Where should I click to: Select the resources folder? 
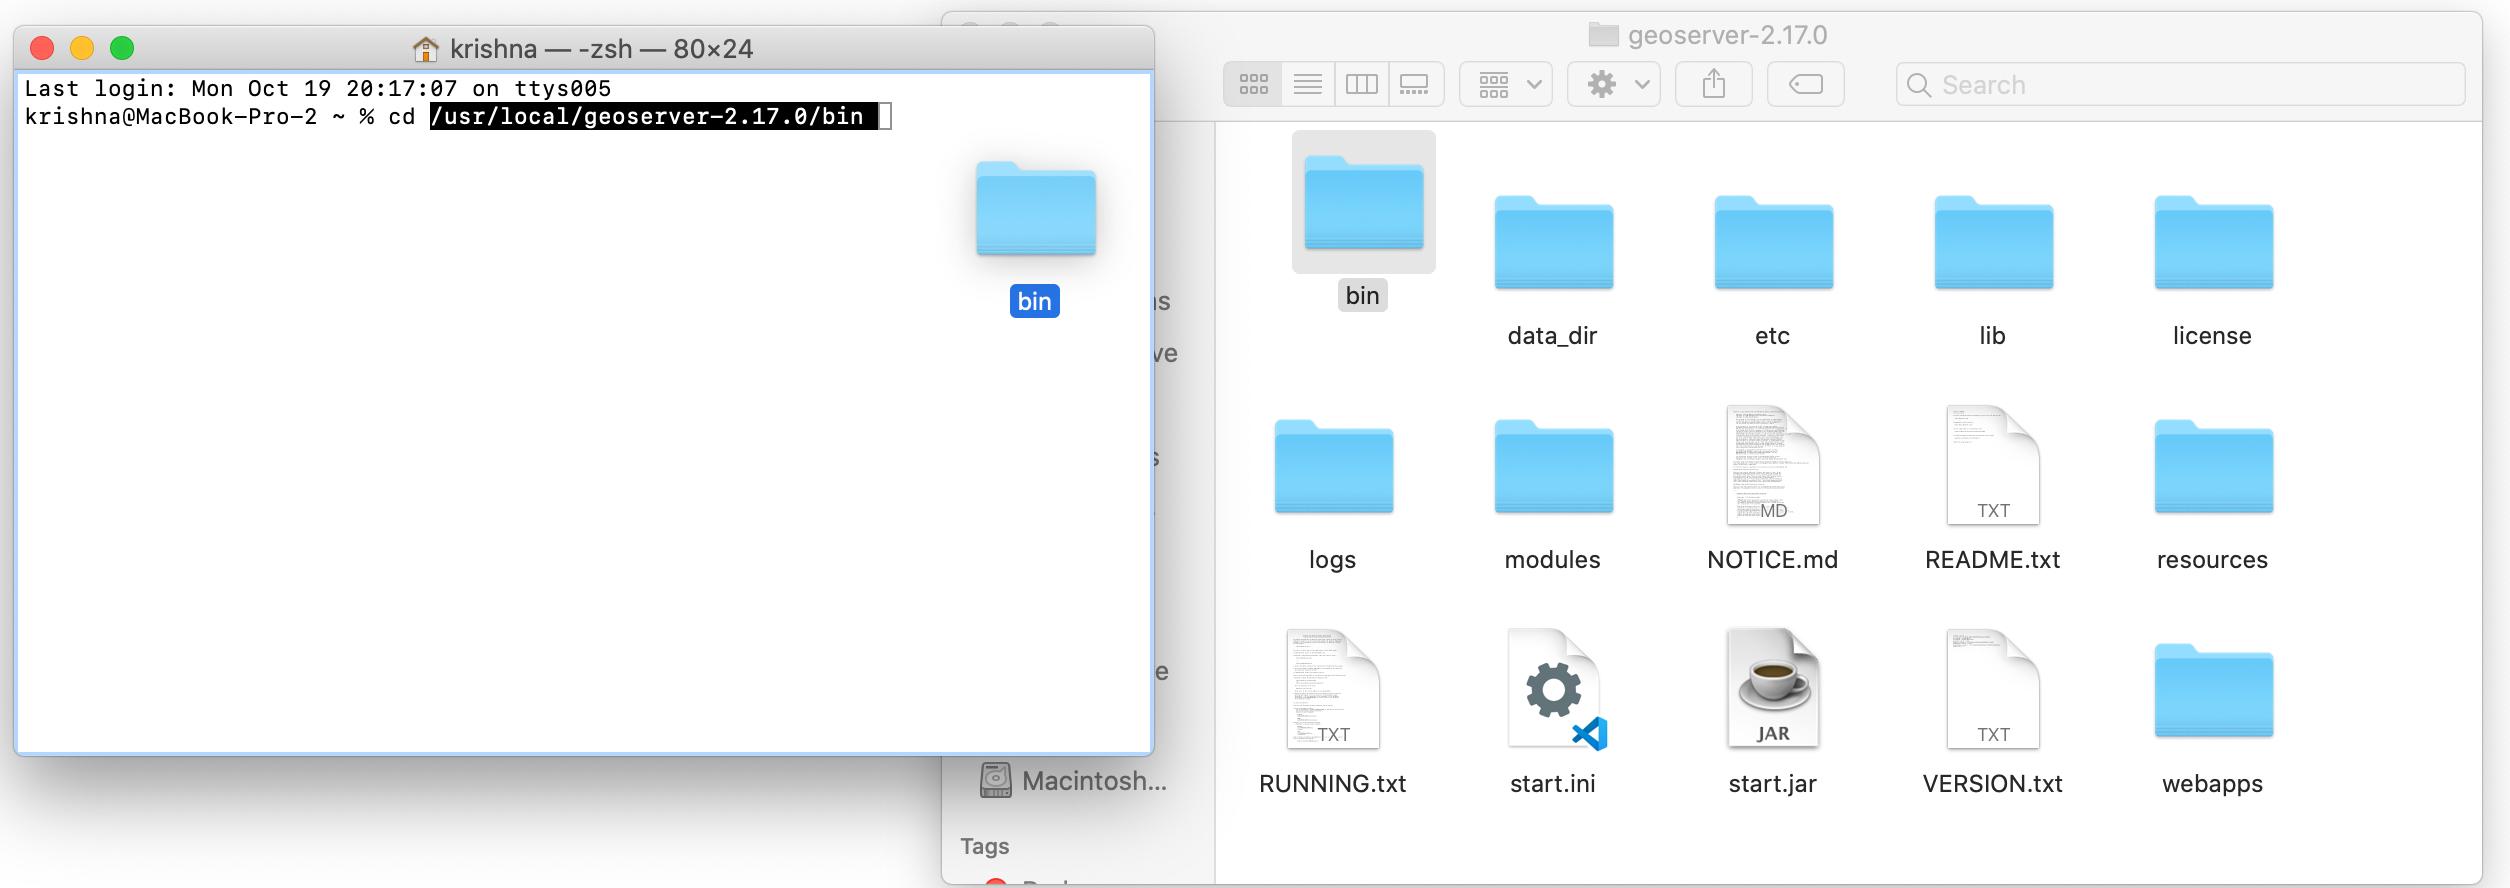[x=2213, y=467]
